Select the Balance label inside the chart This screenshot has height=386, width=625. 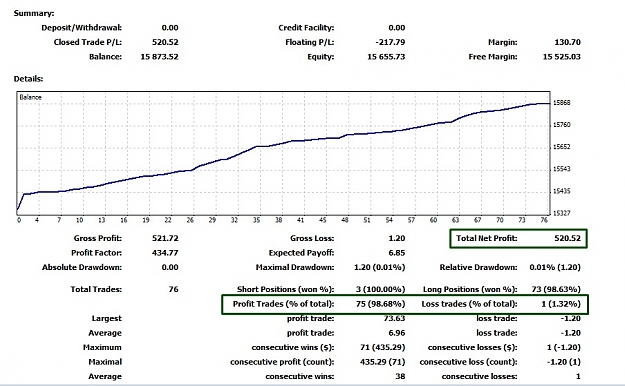[x=30, y=97]
